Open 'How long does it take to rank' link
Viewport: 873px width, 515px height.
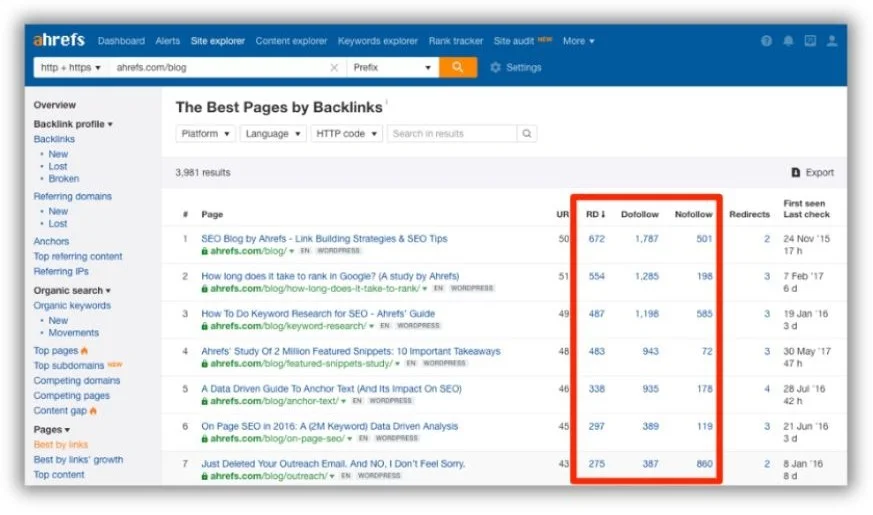[330, 276]
